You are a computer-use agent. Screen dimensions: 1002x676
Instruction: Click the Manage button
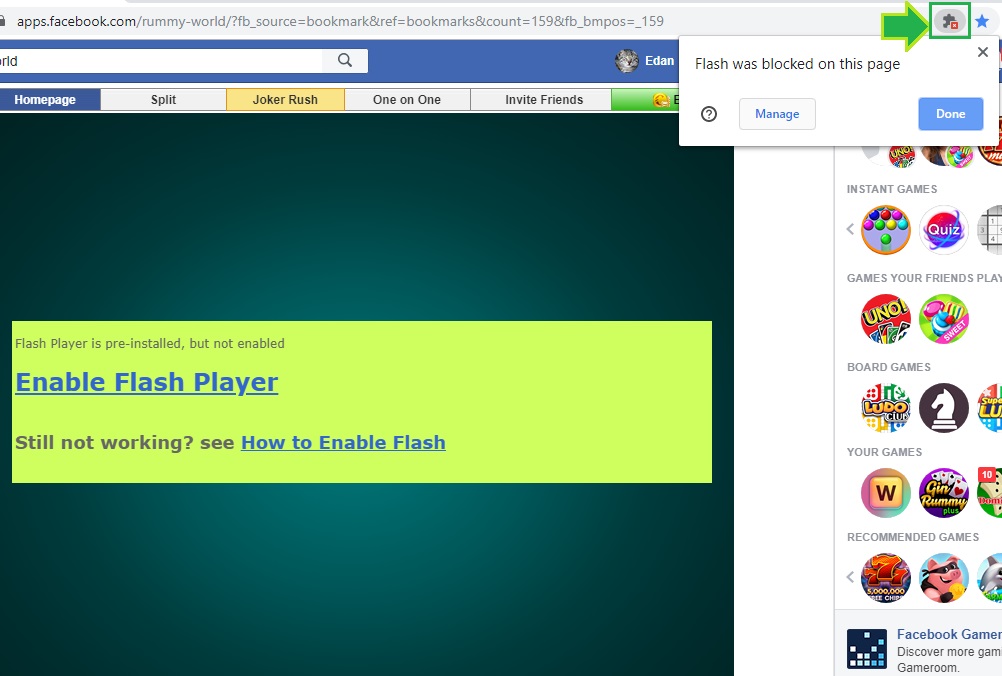(x=777, y=114)
